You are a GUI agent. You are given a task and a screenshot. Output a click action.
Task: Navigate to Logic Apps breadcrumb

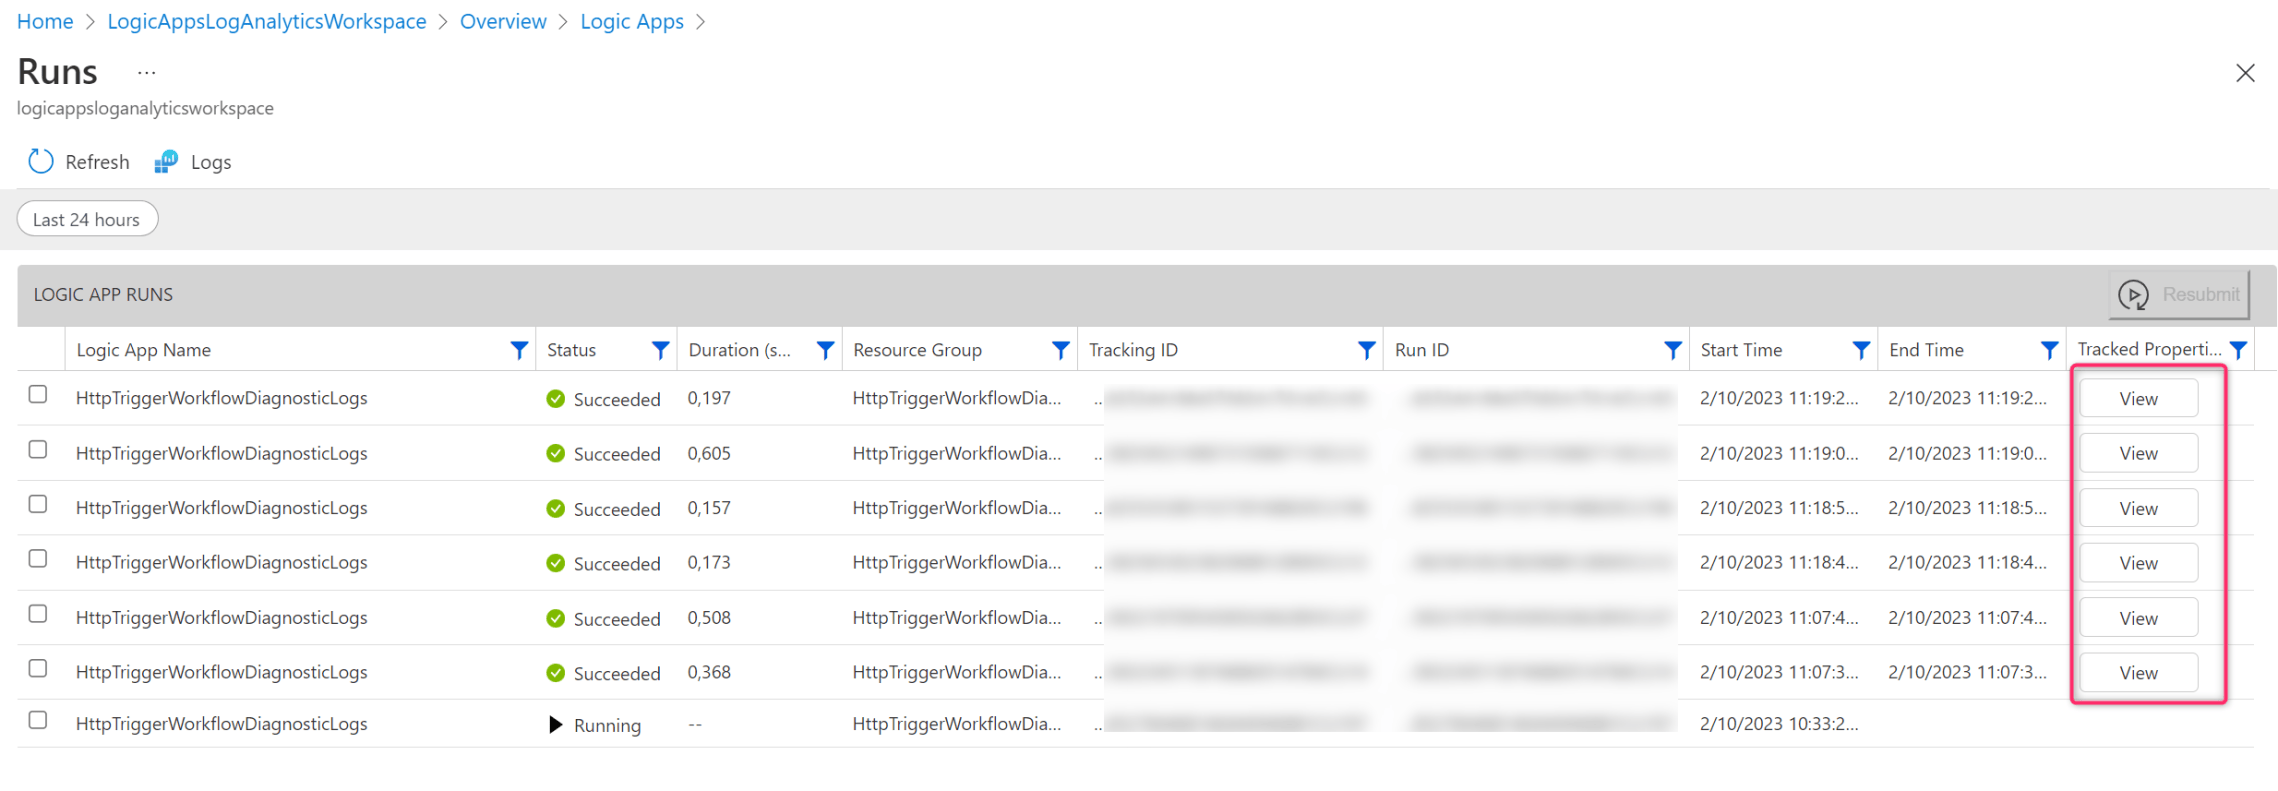coord(632,21)
